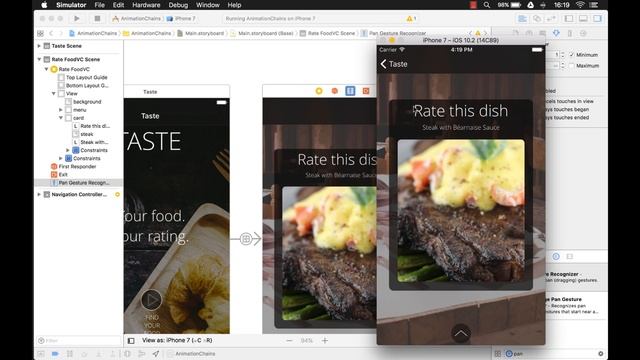
Task: Collapse the Rate FoodVC controller row
Action: (47, 69)
